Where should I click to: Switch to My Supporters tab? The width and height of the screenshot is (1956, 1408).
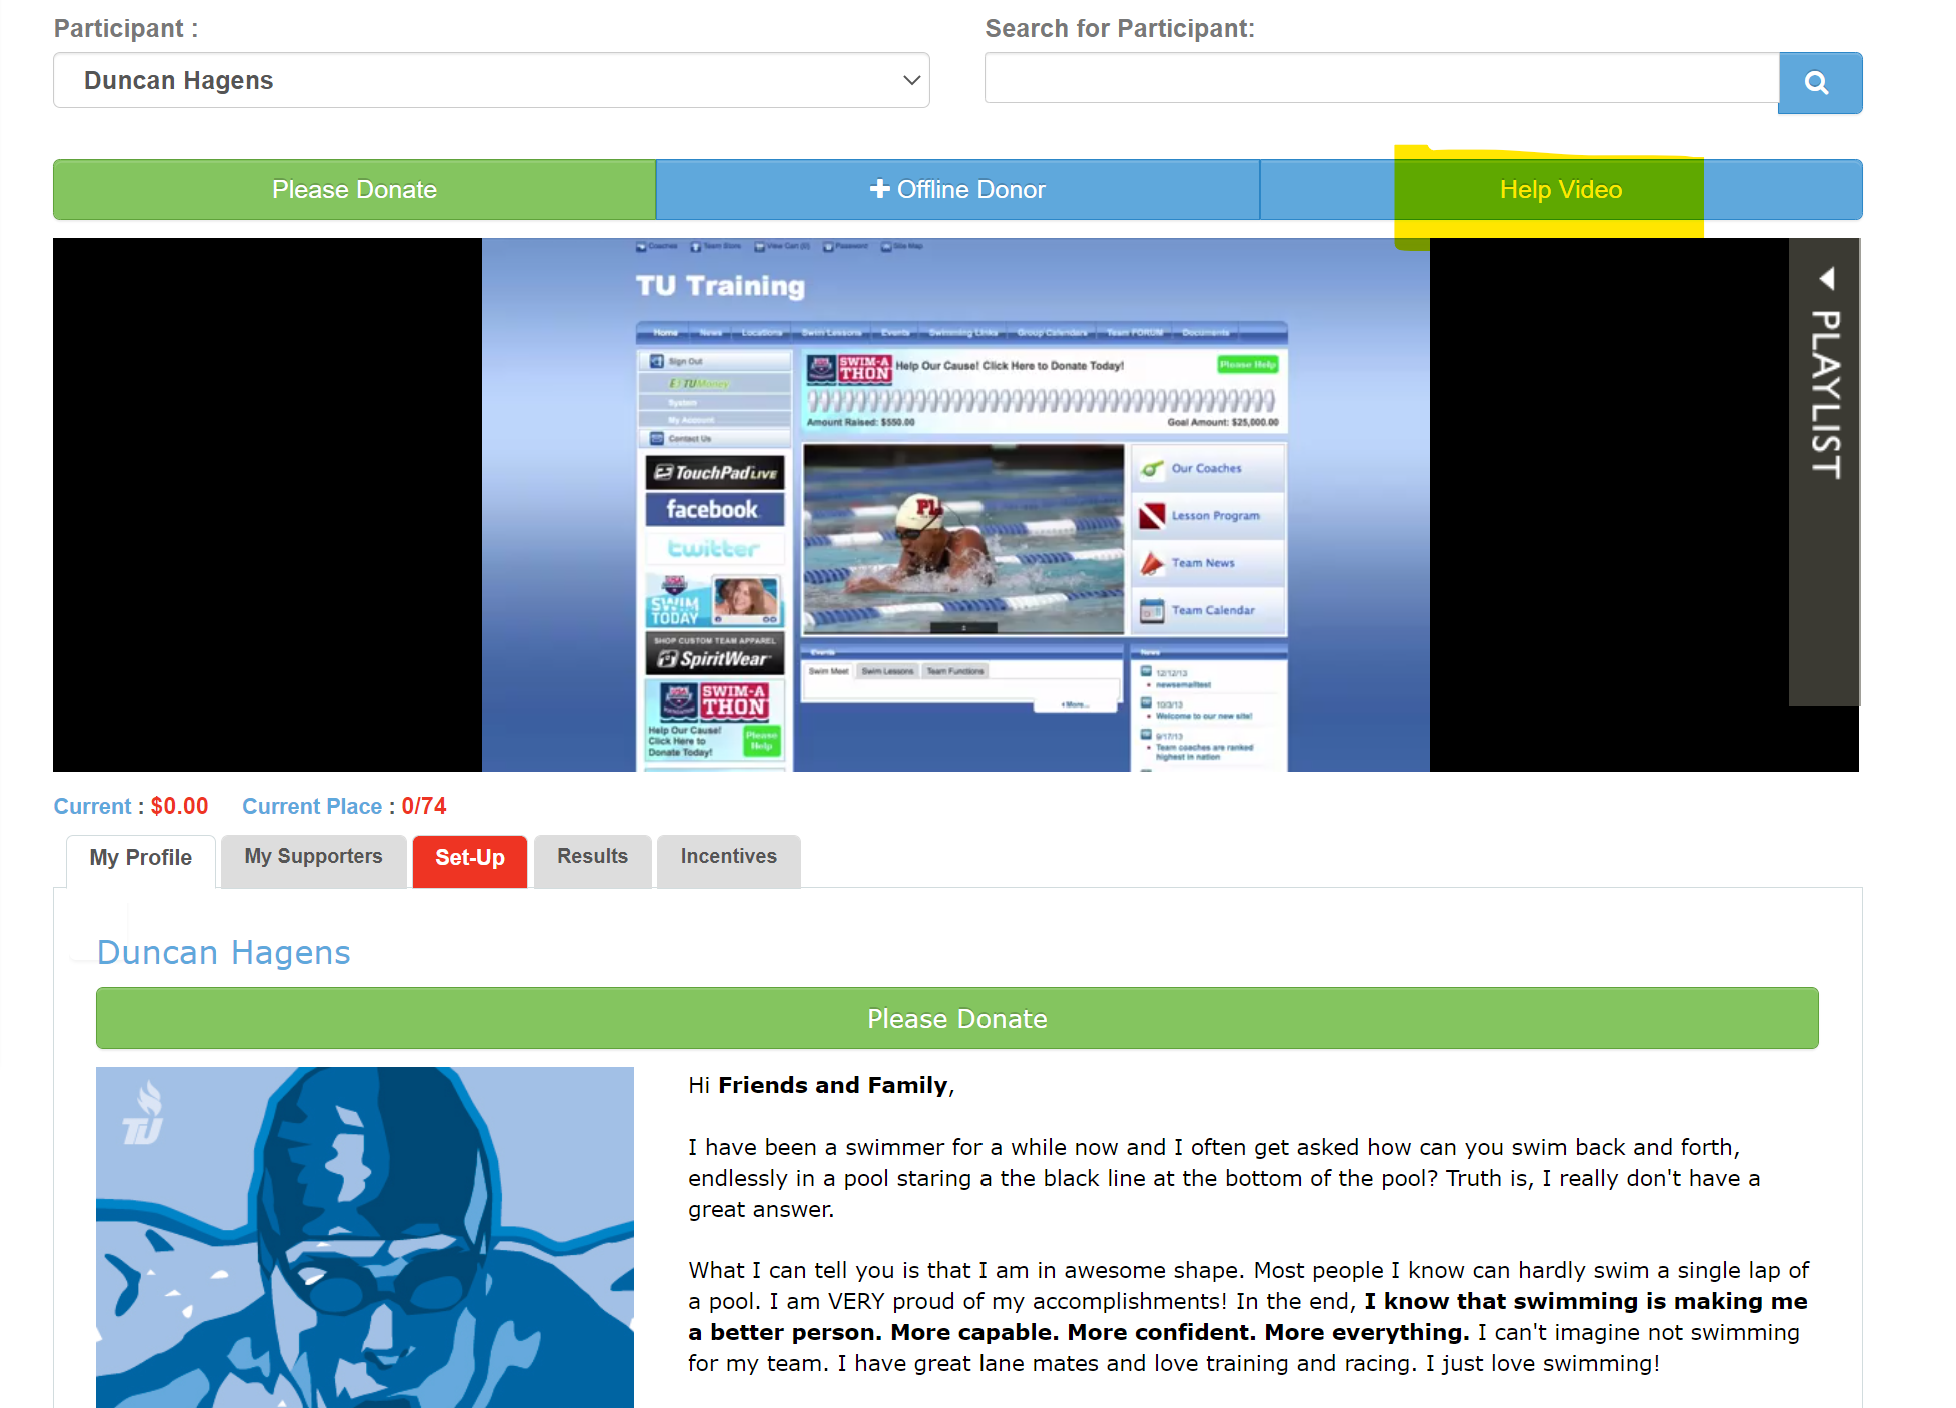click(x=313, y=857)
